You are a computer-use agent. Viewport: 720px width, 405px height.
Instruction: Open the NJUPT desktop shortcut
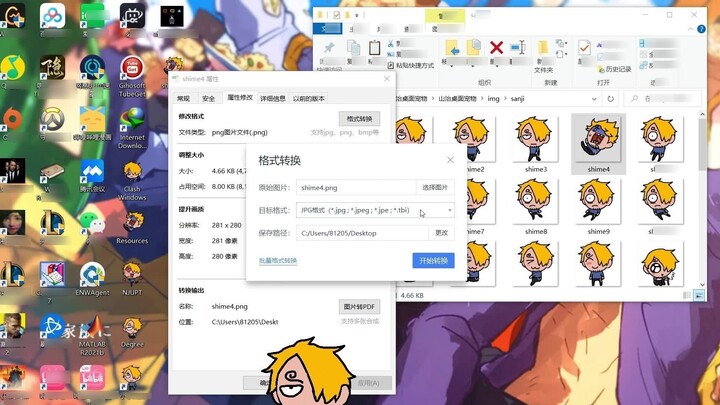click(x=132, y=279)
